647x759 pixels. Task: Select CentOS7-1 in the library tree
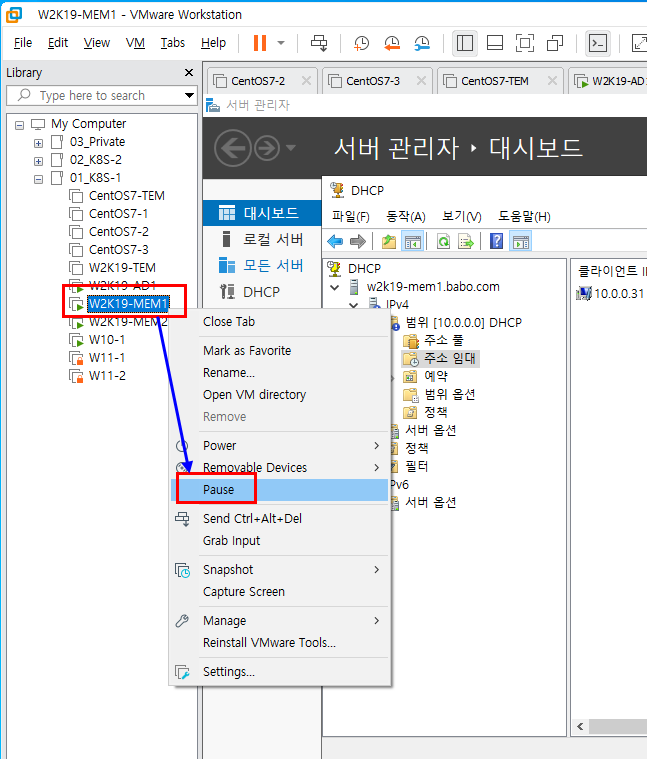click(118, 213)
